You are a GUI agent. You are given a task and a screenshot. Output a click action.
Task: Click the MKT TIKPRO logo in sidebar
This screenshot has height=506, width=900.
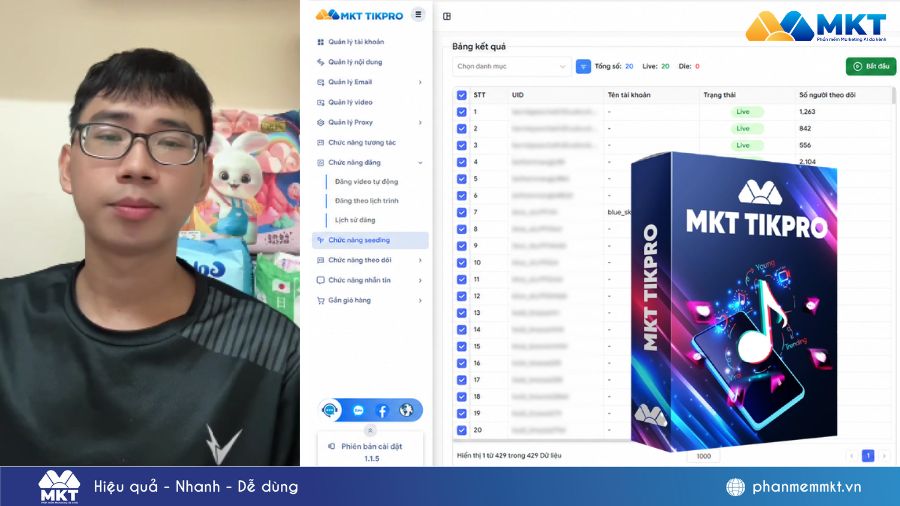(x=359, y=15)
